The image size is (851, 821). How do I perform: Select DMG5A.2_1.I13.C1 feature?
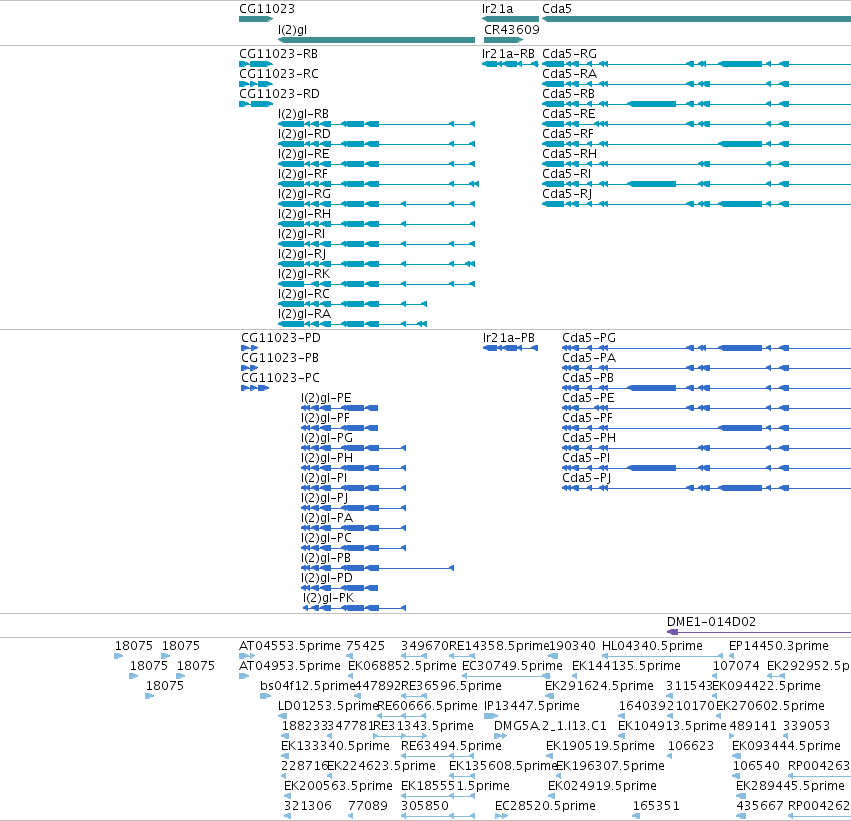[500, 736]
